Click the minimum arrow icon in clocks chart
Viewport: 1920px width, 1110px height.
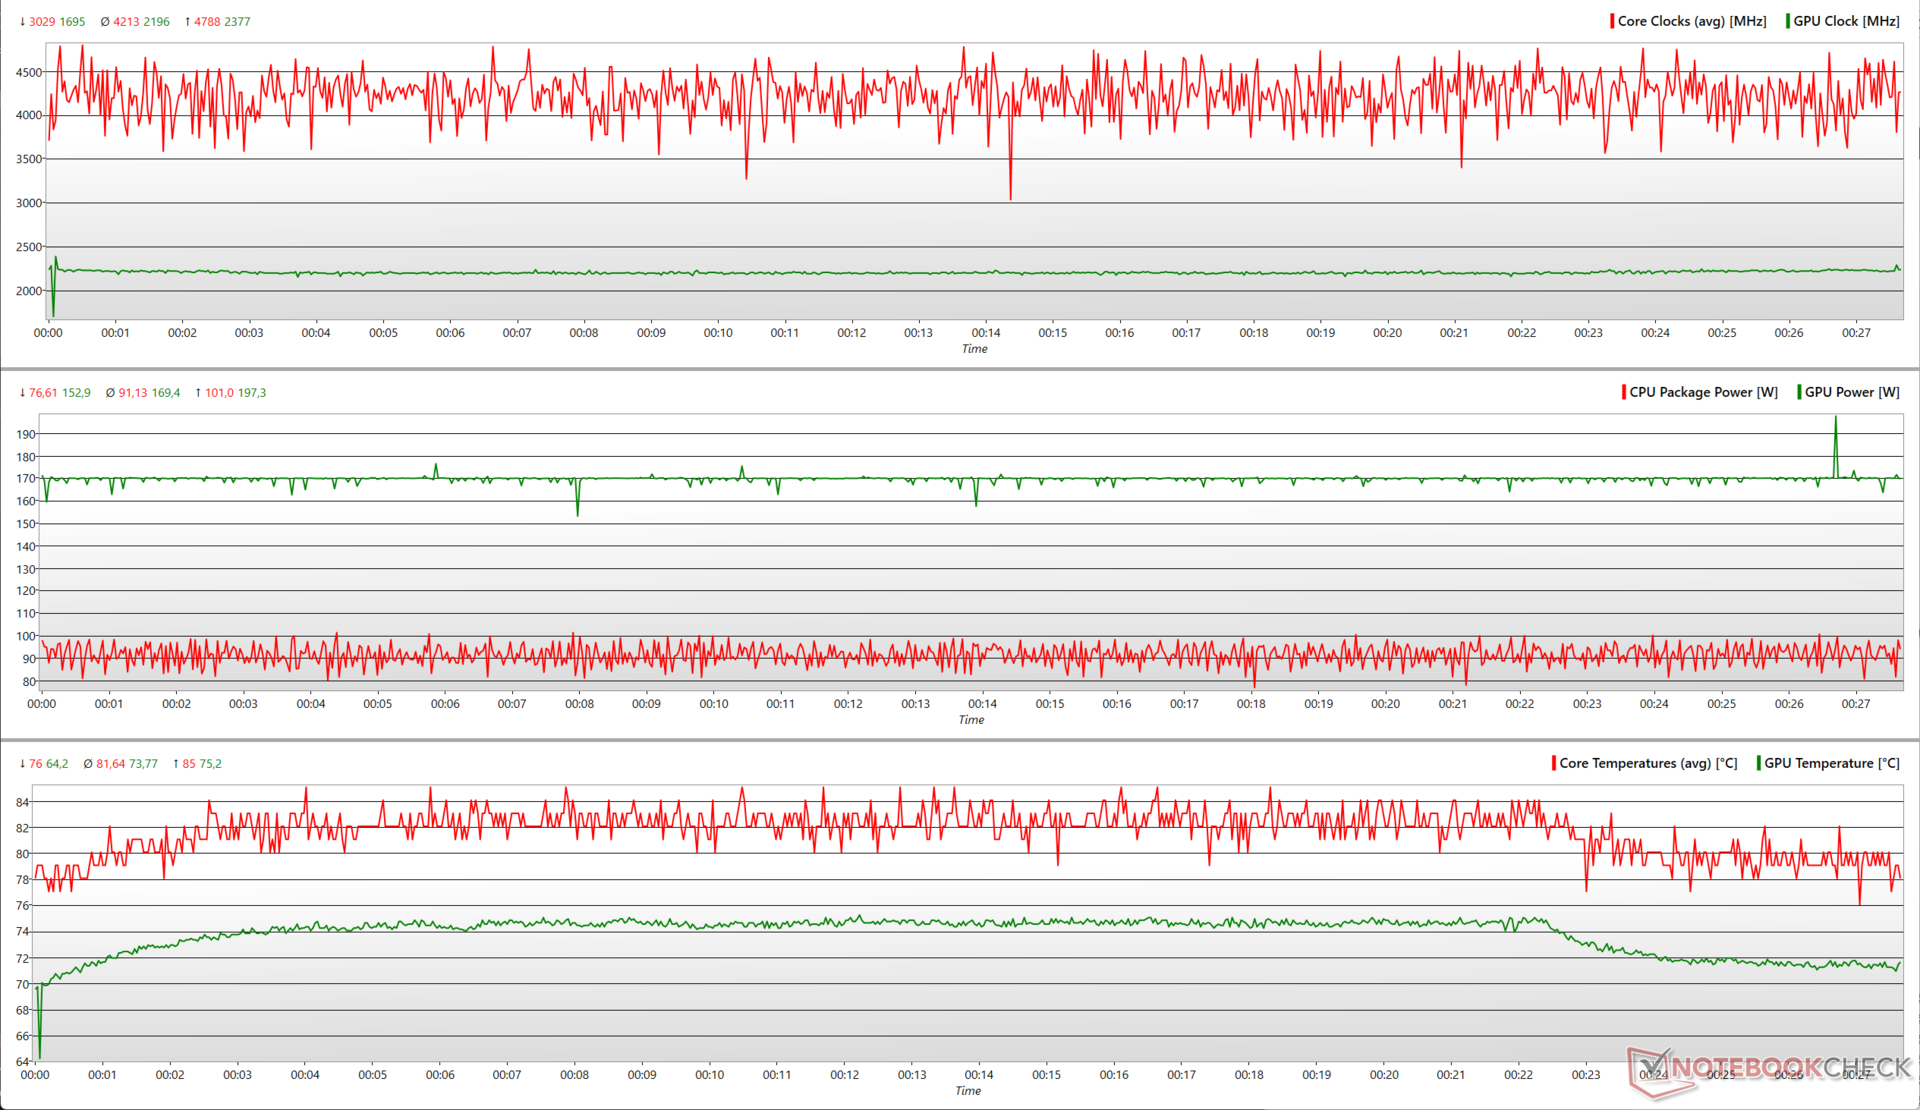coord(22,22)
